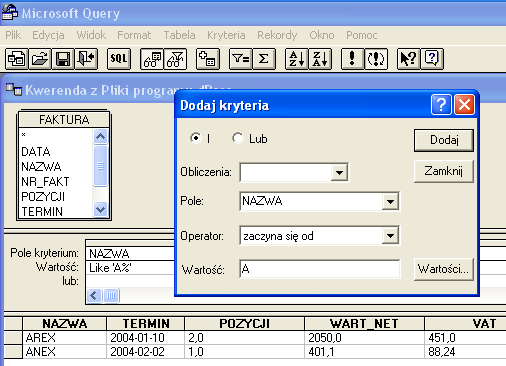Click the dialog help question mark button
Image resolution: width=506 pixels, height=366 pixels.
tap(441, 105)
